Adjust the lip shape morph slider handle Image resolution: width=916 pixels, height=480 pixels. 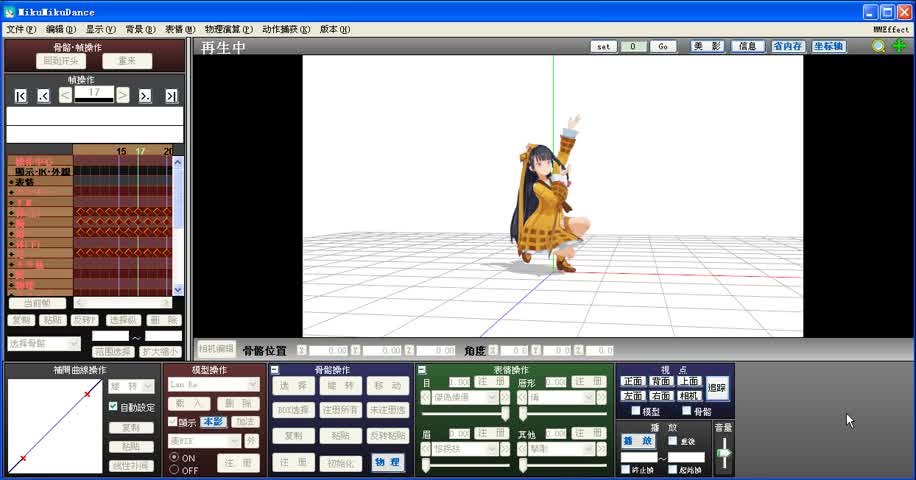(x=523, y=413)
